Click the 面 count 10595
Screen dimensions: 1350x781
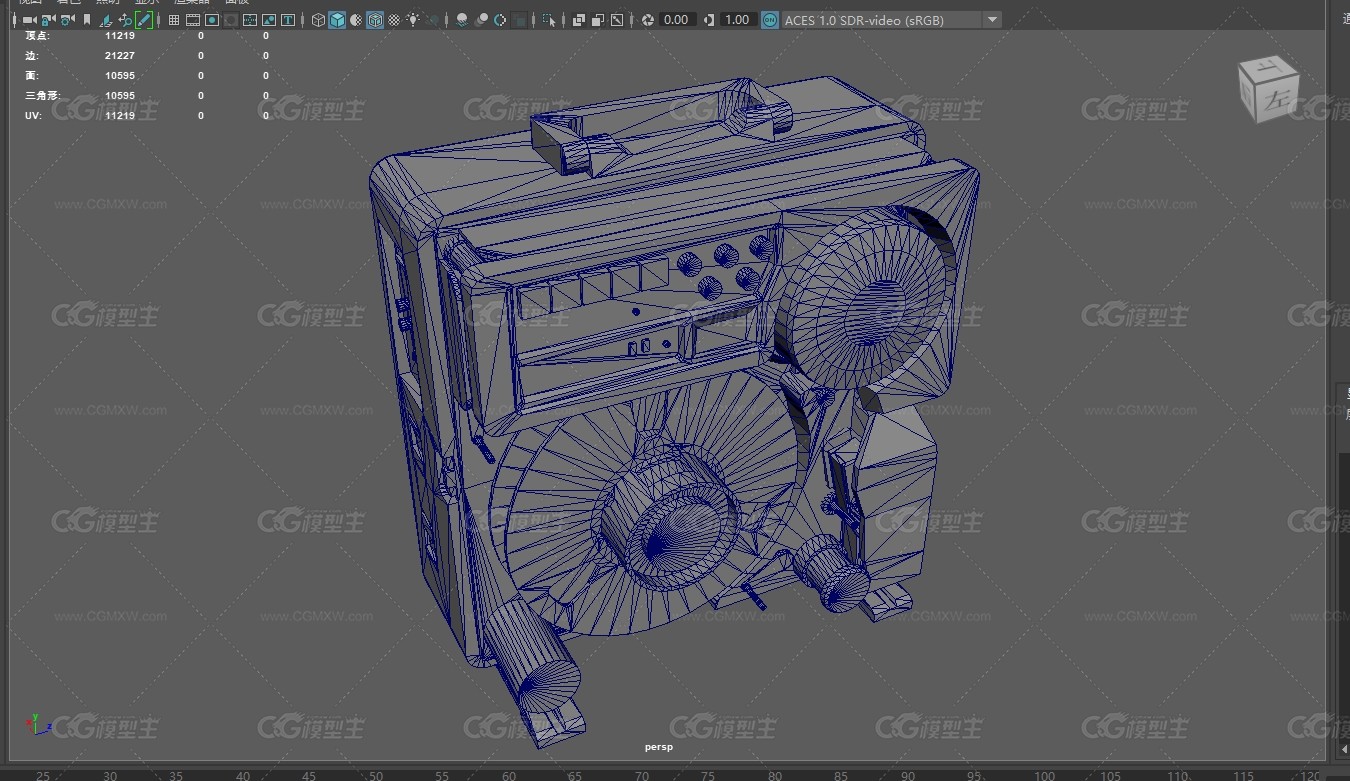(120, 76)
